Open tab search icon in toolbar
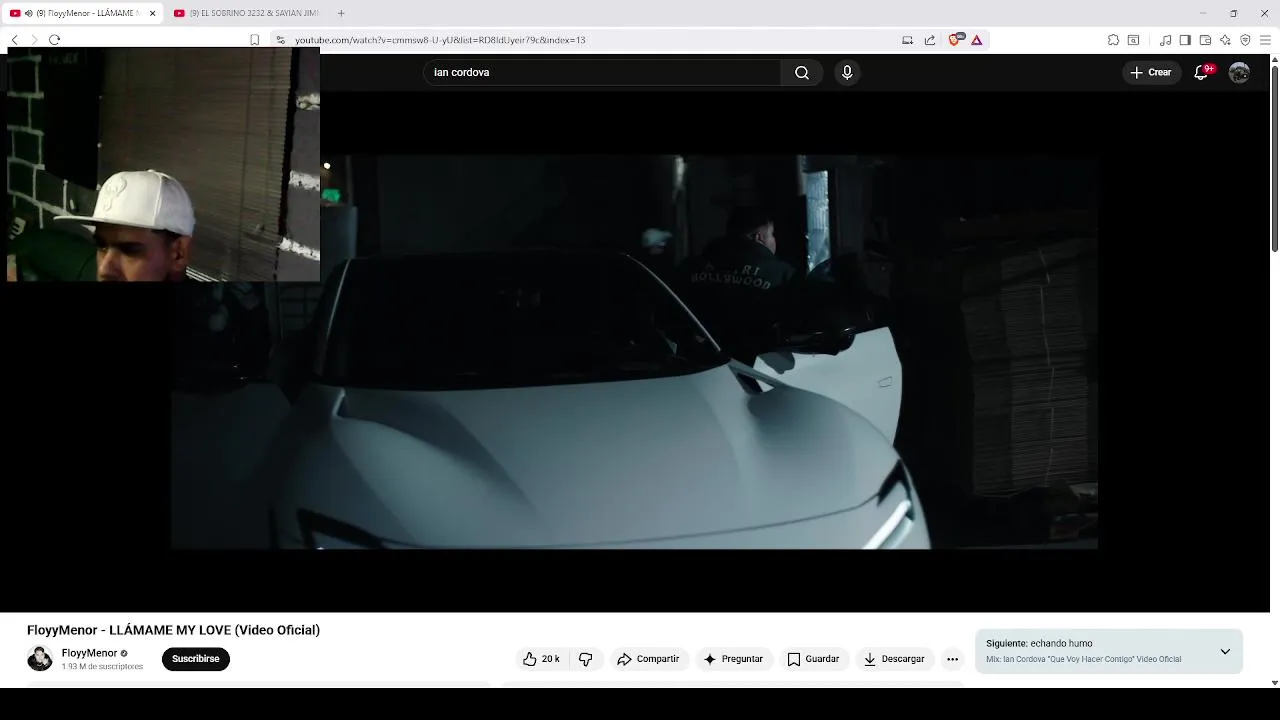 click(x=1133, y=40)
